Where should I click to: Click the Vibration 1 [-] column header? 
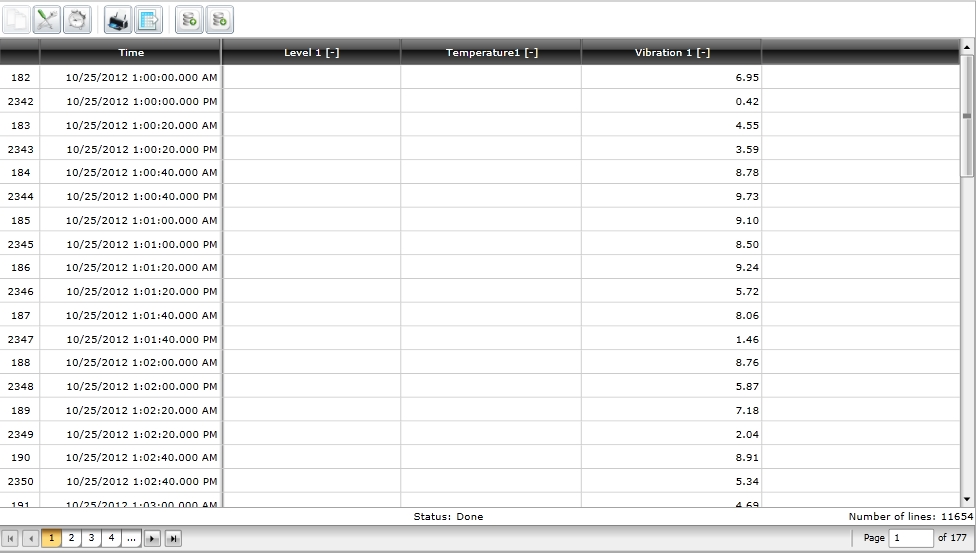(x=671, y=52)
